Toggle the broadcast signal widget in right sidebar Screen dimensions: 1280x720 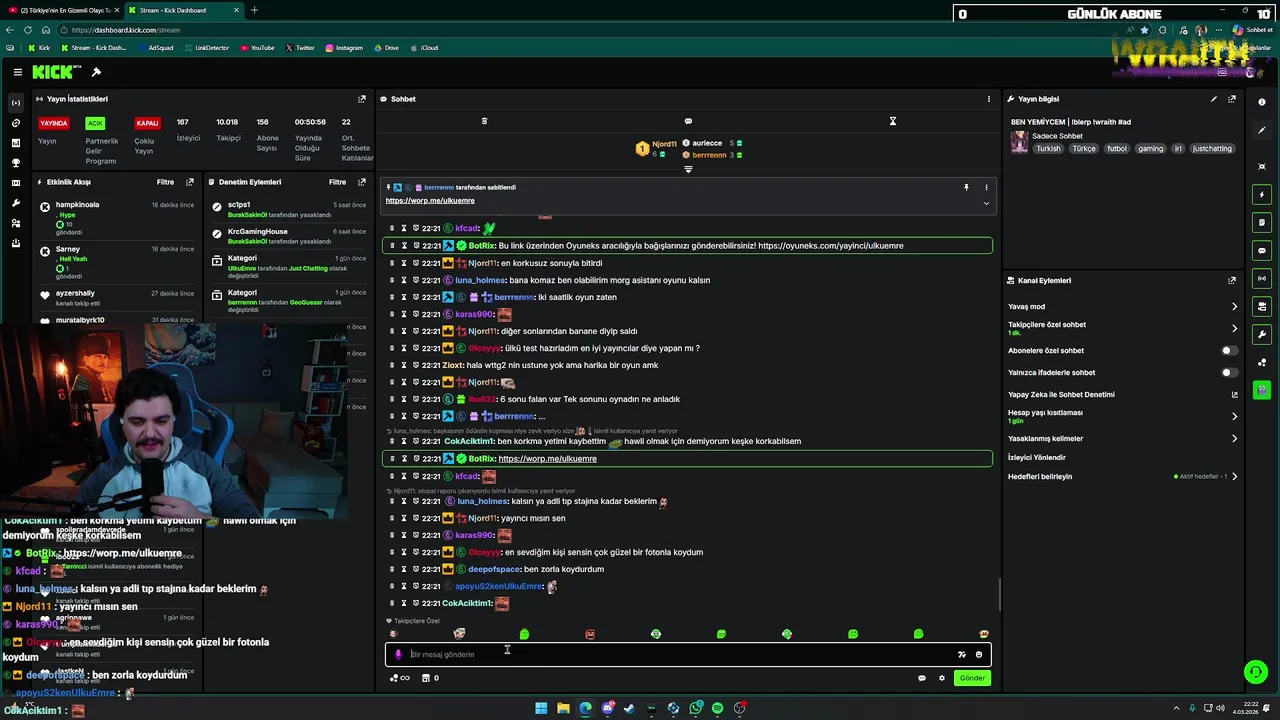(1262, 278)
